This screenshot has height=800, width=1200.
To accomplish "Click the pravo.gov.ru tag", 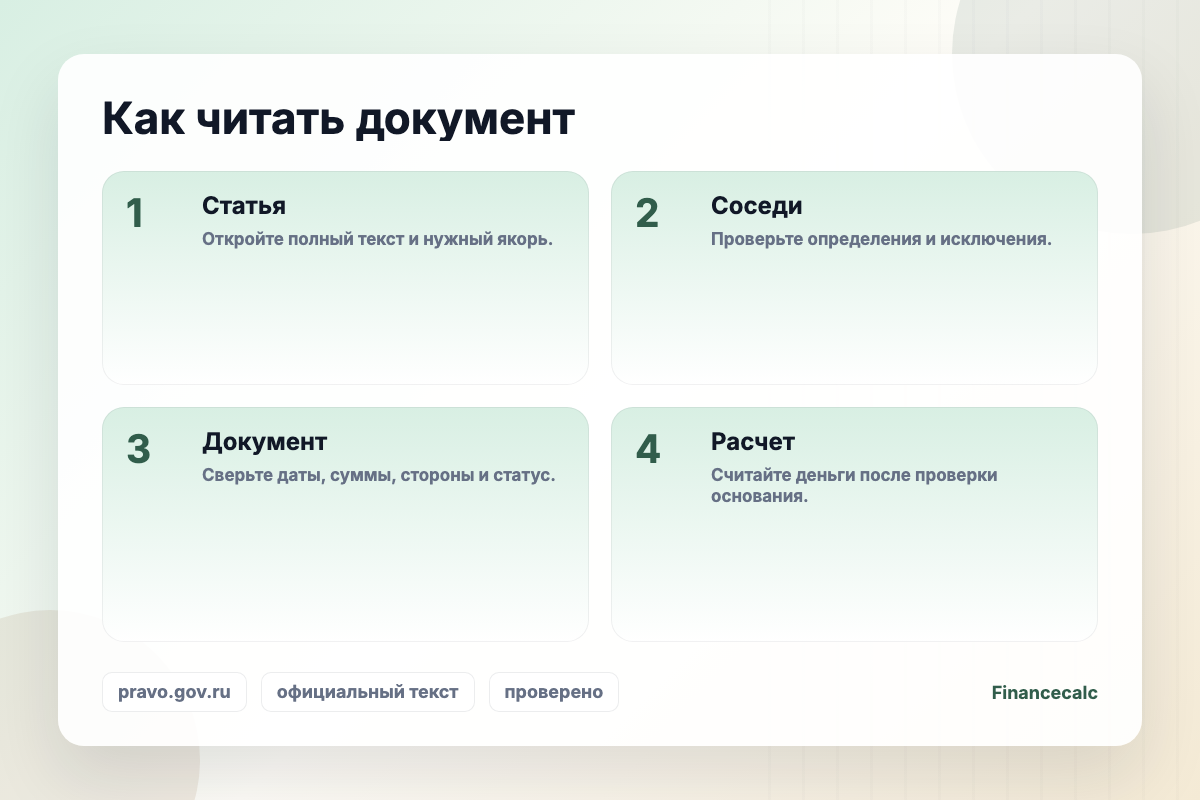I will pos(174,692).
